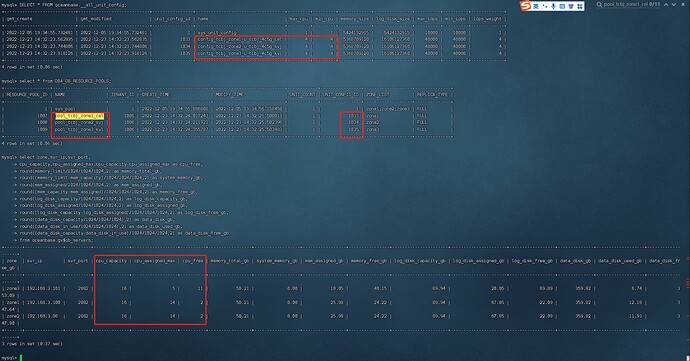Click the mysql prompt cursor at bottom
Viewport: 690px width, 361px height.
[21, 357]
